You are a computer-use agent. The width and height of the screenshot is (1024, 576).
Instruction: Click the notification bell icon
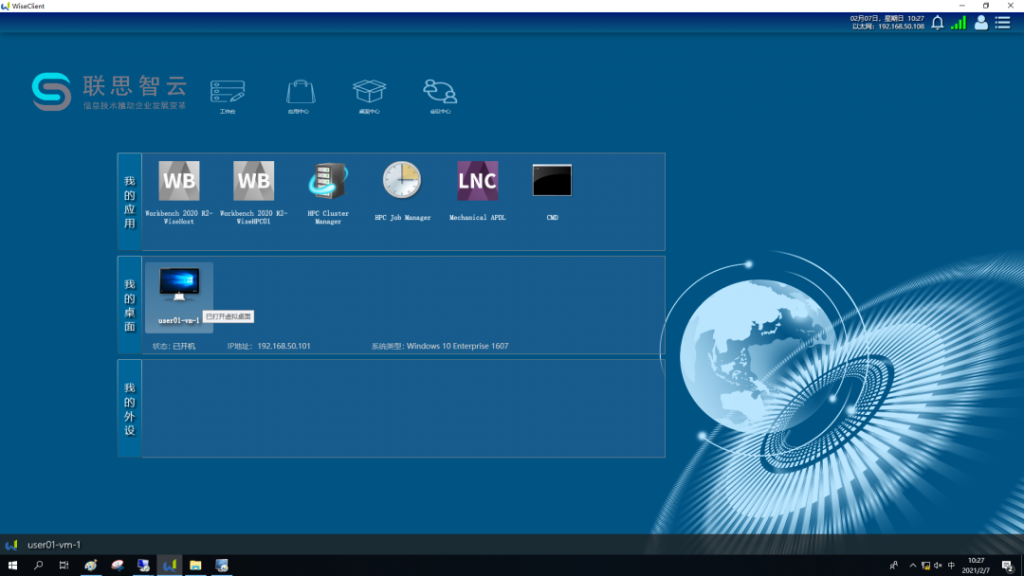pos(937,23)
